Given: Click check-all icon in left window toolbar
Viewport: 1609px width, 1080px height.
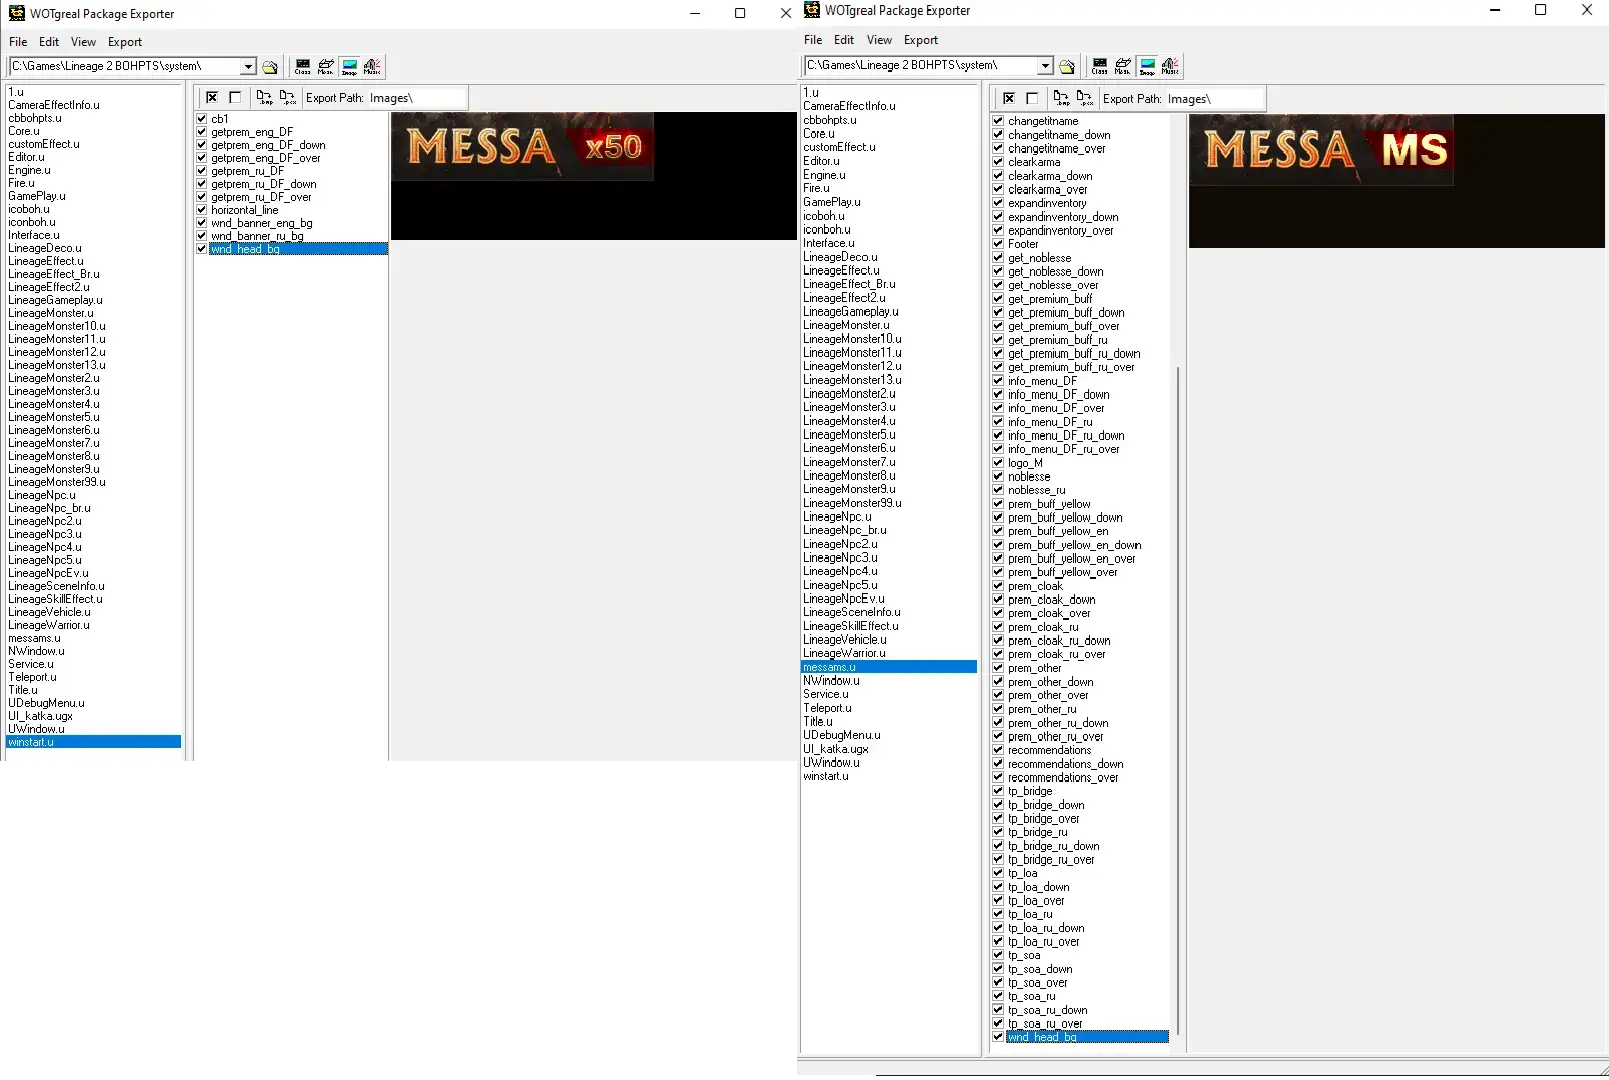Looking at the screenshot, I should tap(212, 98).
